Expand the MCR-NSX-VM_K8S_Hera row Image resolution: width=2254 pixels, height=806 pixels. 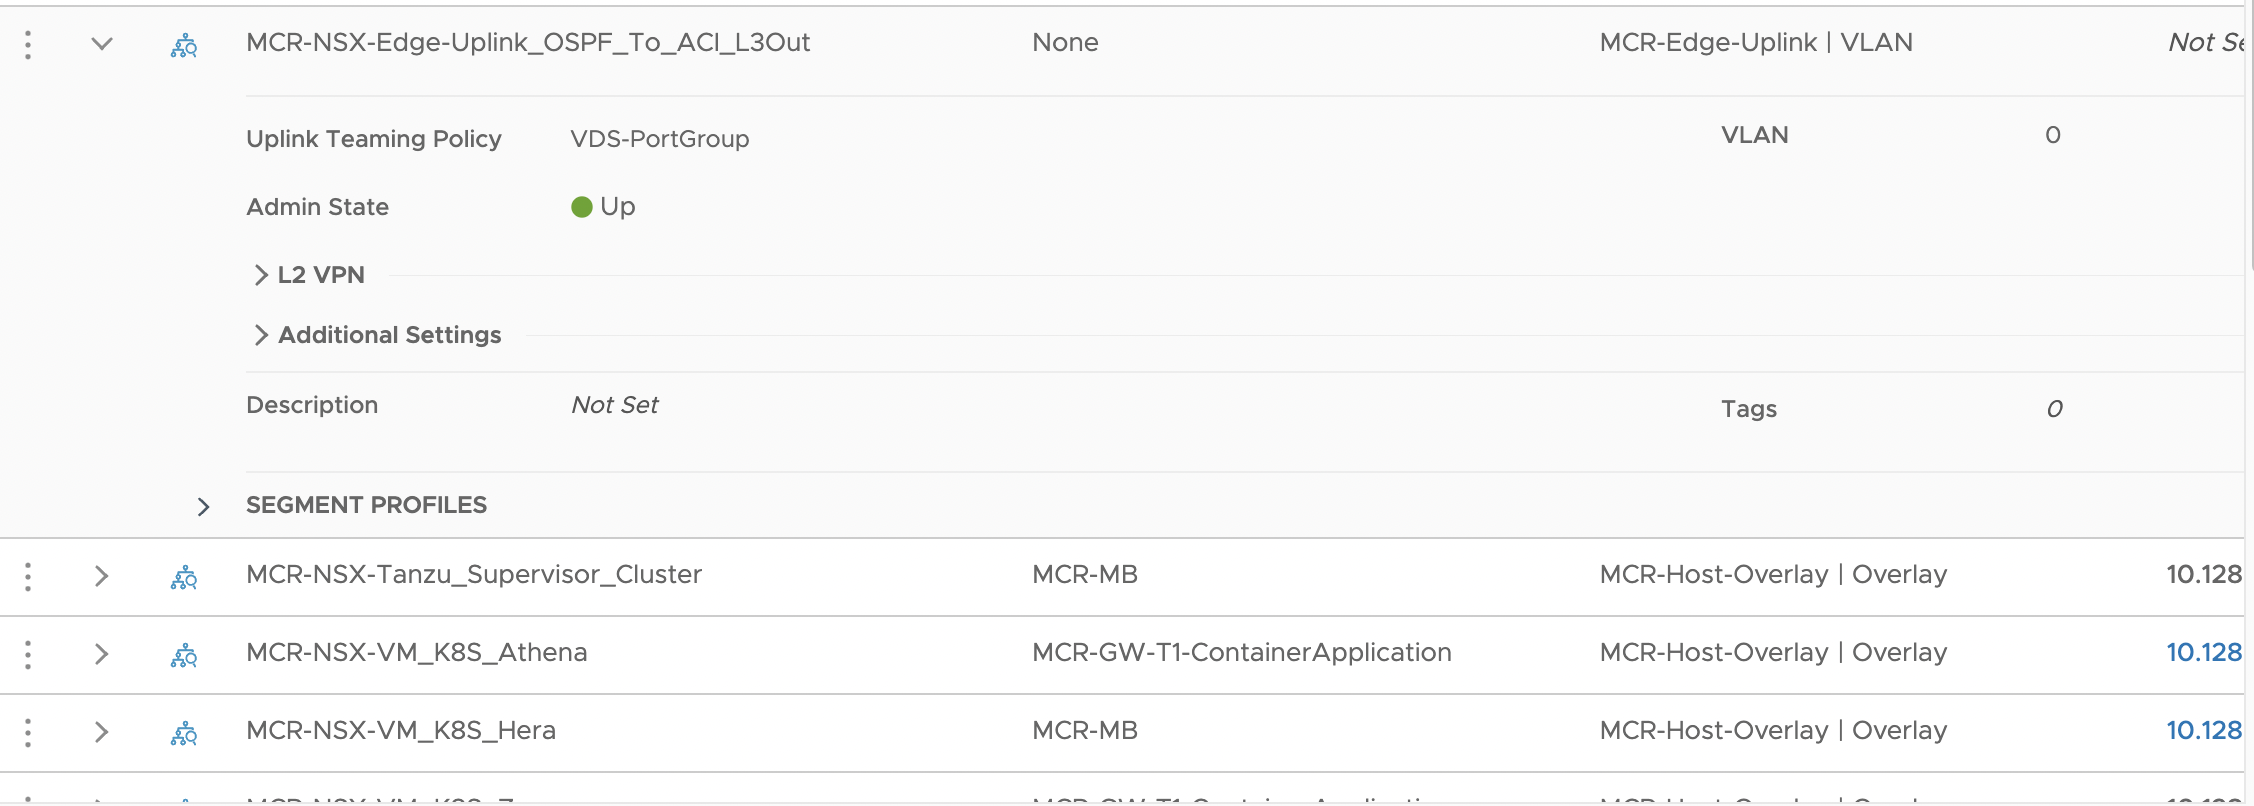pyautogui.click(x=101, y=732)
